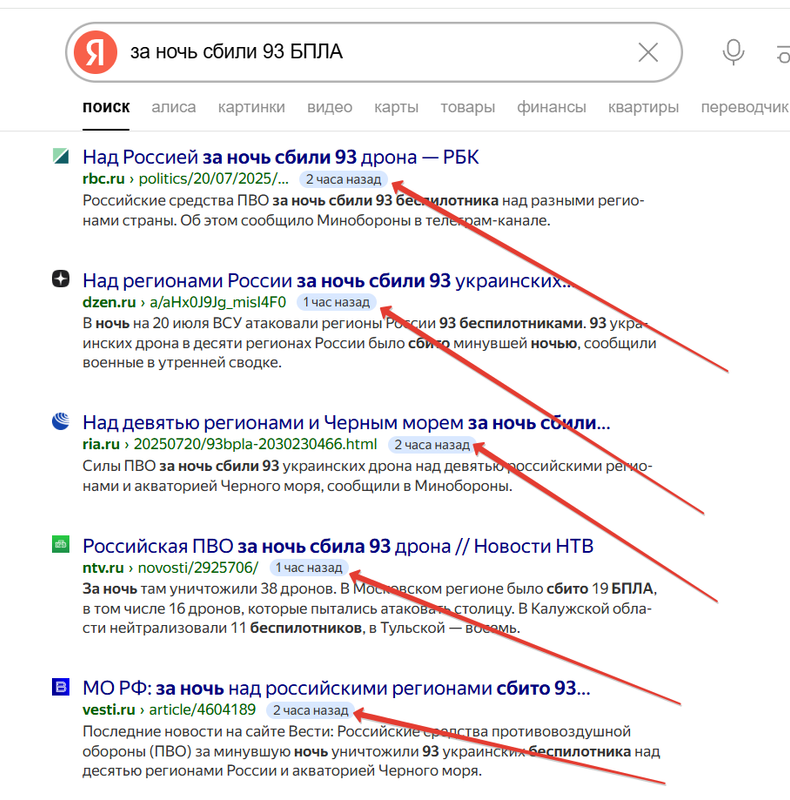Go to the финансы tab
This screenshot has width=790, height=800.
(x=551, y=107)
